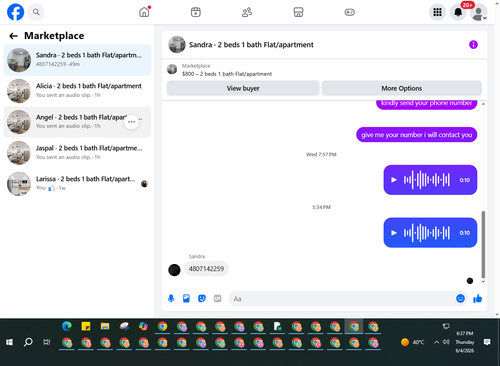Play the 5:34 PM audio clip
500x366 pixels.
394,233
